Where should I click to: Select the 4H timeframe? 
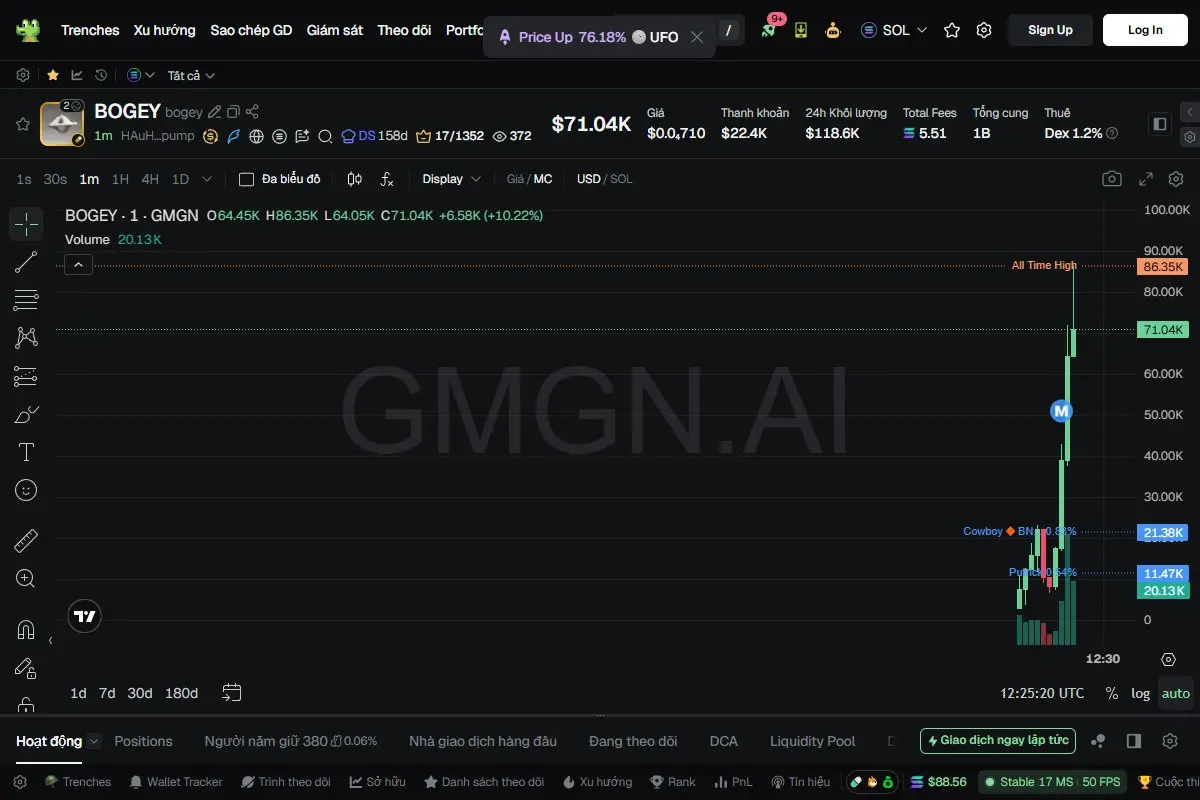(150, 179)
